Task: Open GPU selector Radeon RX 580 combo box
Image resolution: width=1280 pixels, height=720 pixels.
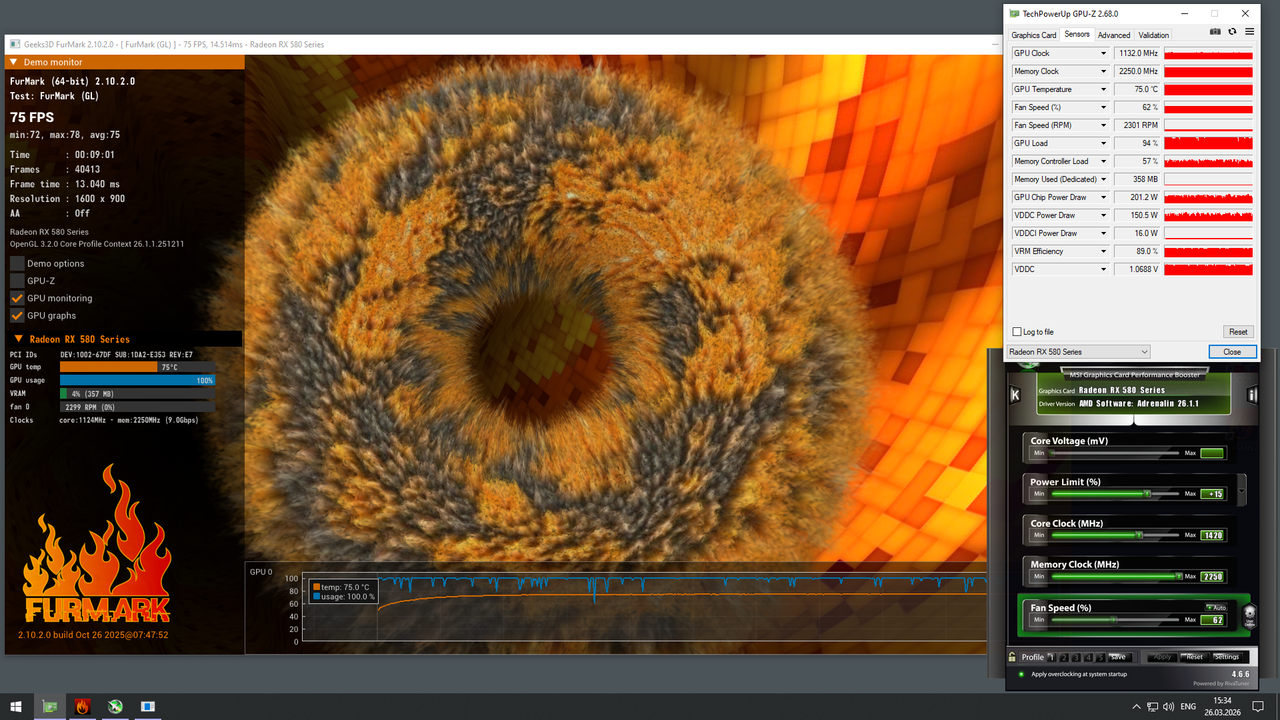Action: point(1078,352)
